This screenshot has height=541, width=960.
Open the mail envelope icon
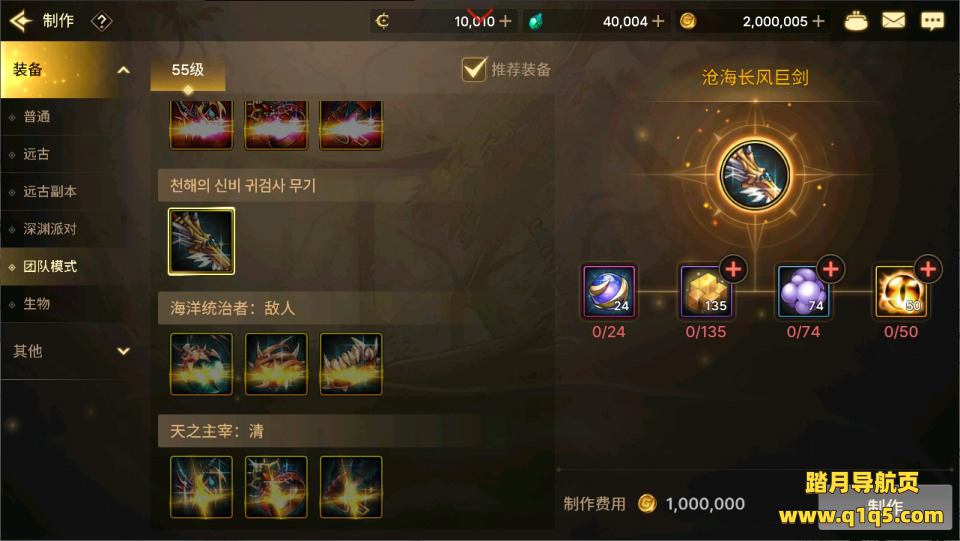[x=893, y=21]
